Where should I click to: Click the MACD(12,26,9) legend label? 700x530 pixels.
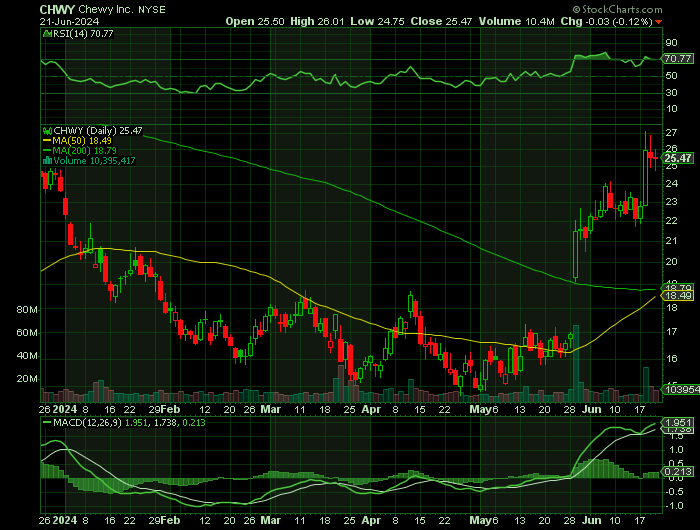point(87,422)
